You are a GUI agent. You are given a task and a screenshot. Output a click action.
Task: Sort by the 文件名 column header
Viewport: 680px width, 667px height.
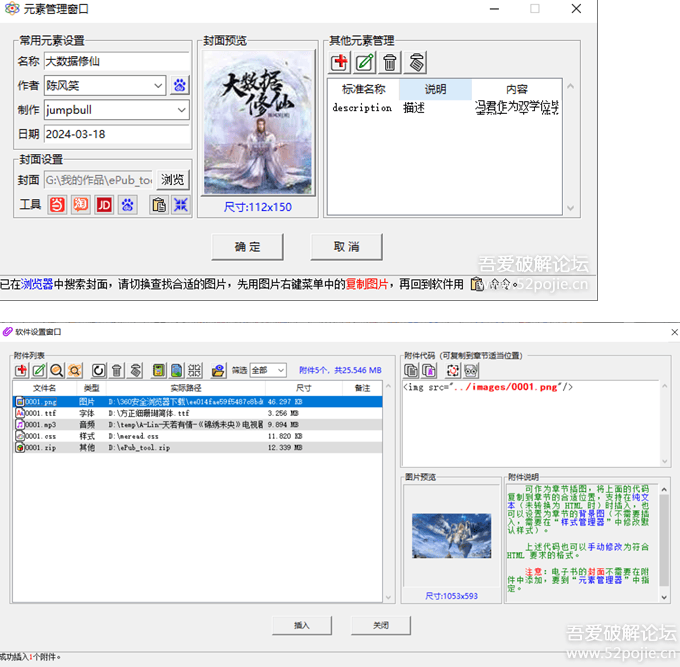[x=45, y=388]
